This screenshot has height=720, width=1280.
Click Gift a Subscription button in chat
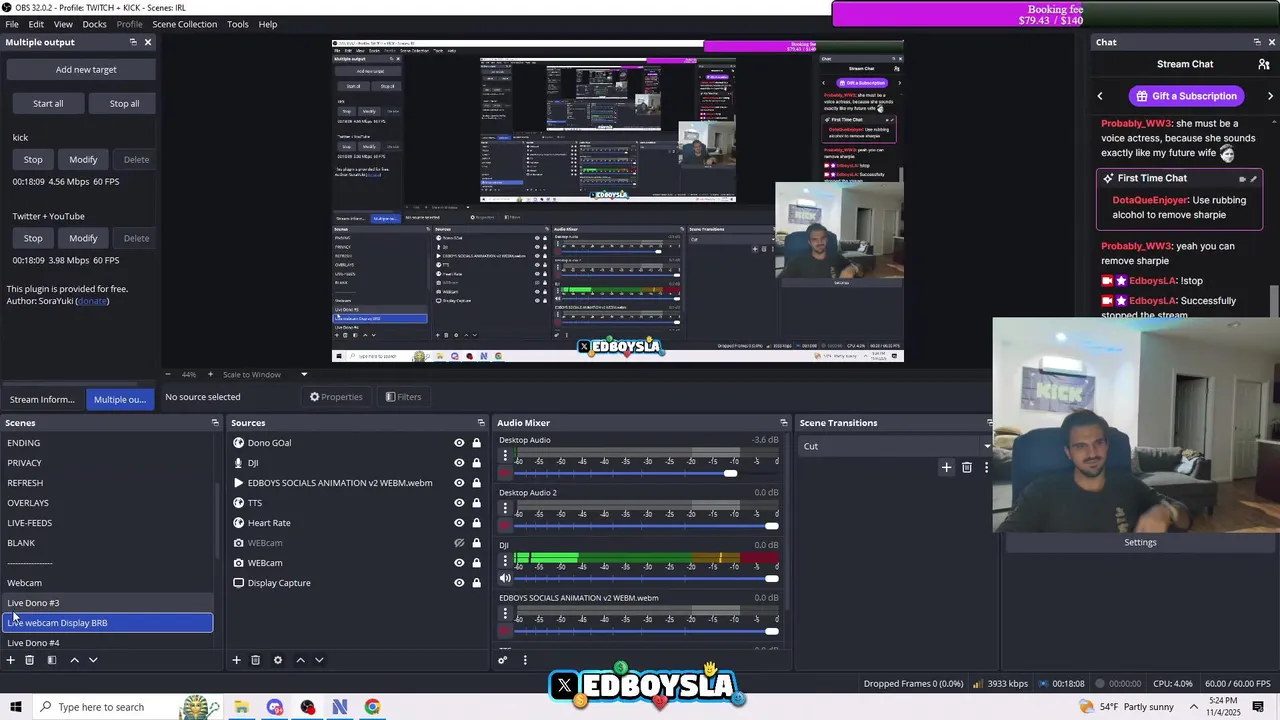click(1187, 96)
